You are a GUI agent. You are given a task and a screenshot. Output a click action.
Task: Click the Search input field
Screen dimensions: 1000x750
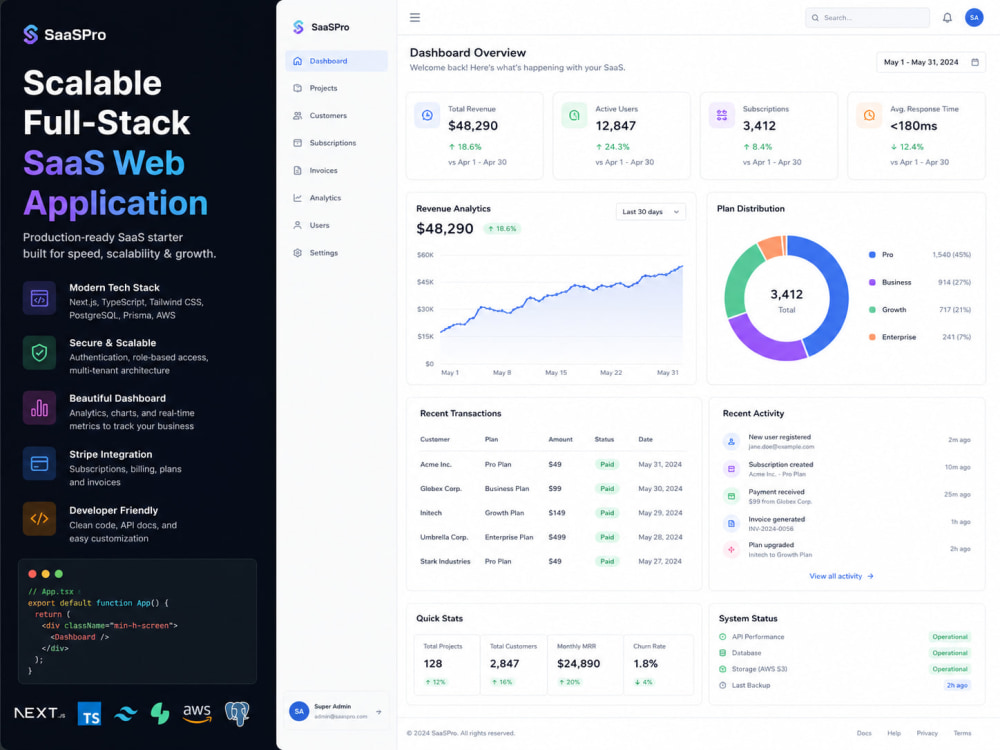pos(867,18)
